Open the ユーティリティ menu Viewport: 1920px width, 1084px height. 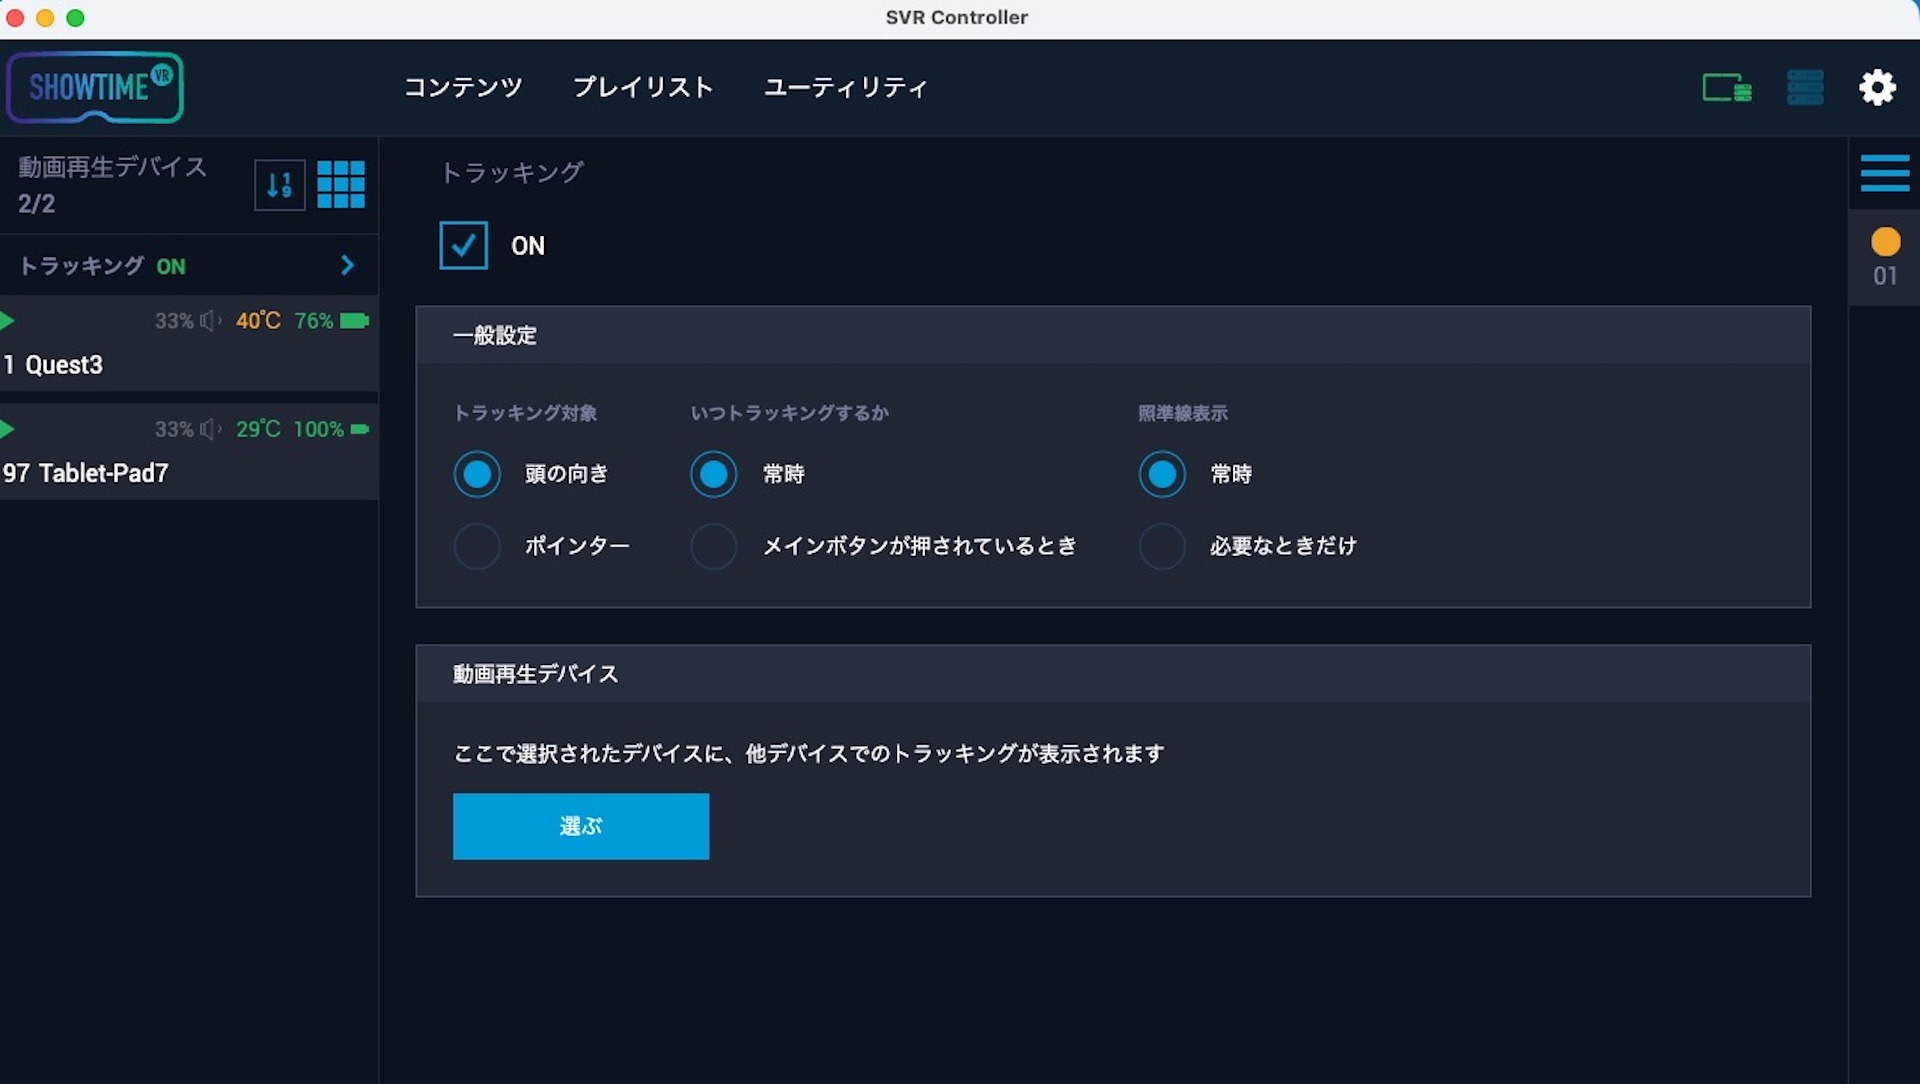(846, 88)
